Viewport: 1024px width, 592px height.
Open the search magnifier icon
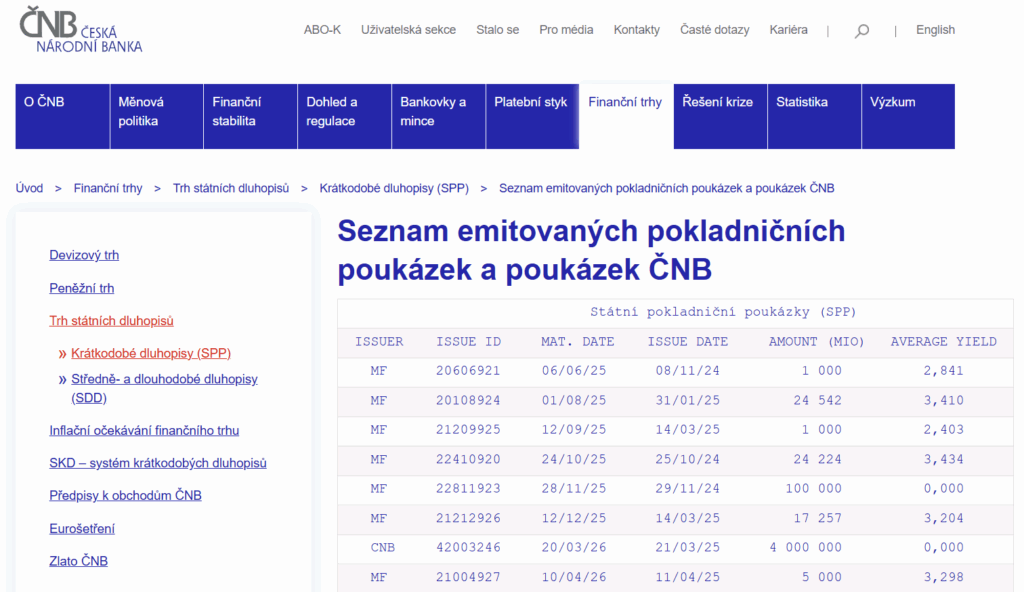click(862, 31)
